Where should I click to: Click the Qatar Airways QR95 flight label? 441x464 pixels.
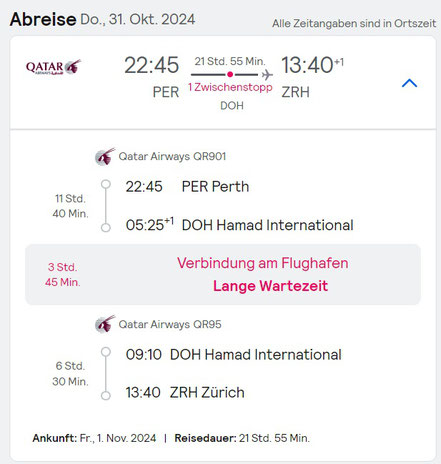pos(170,324)
